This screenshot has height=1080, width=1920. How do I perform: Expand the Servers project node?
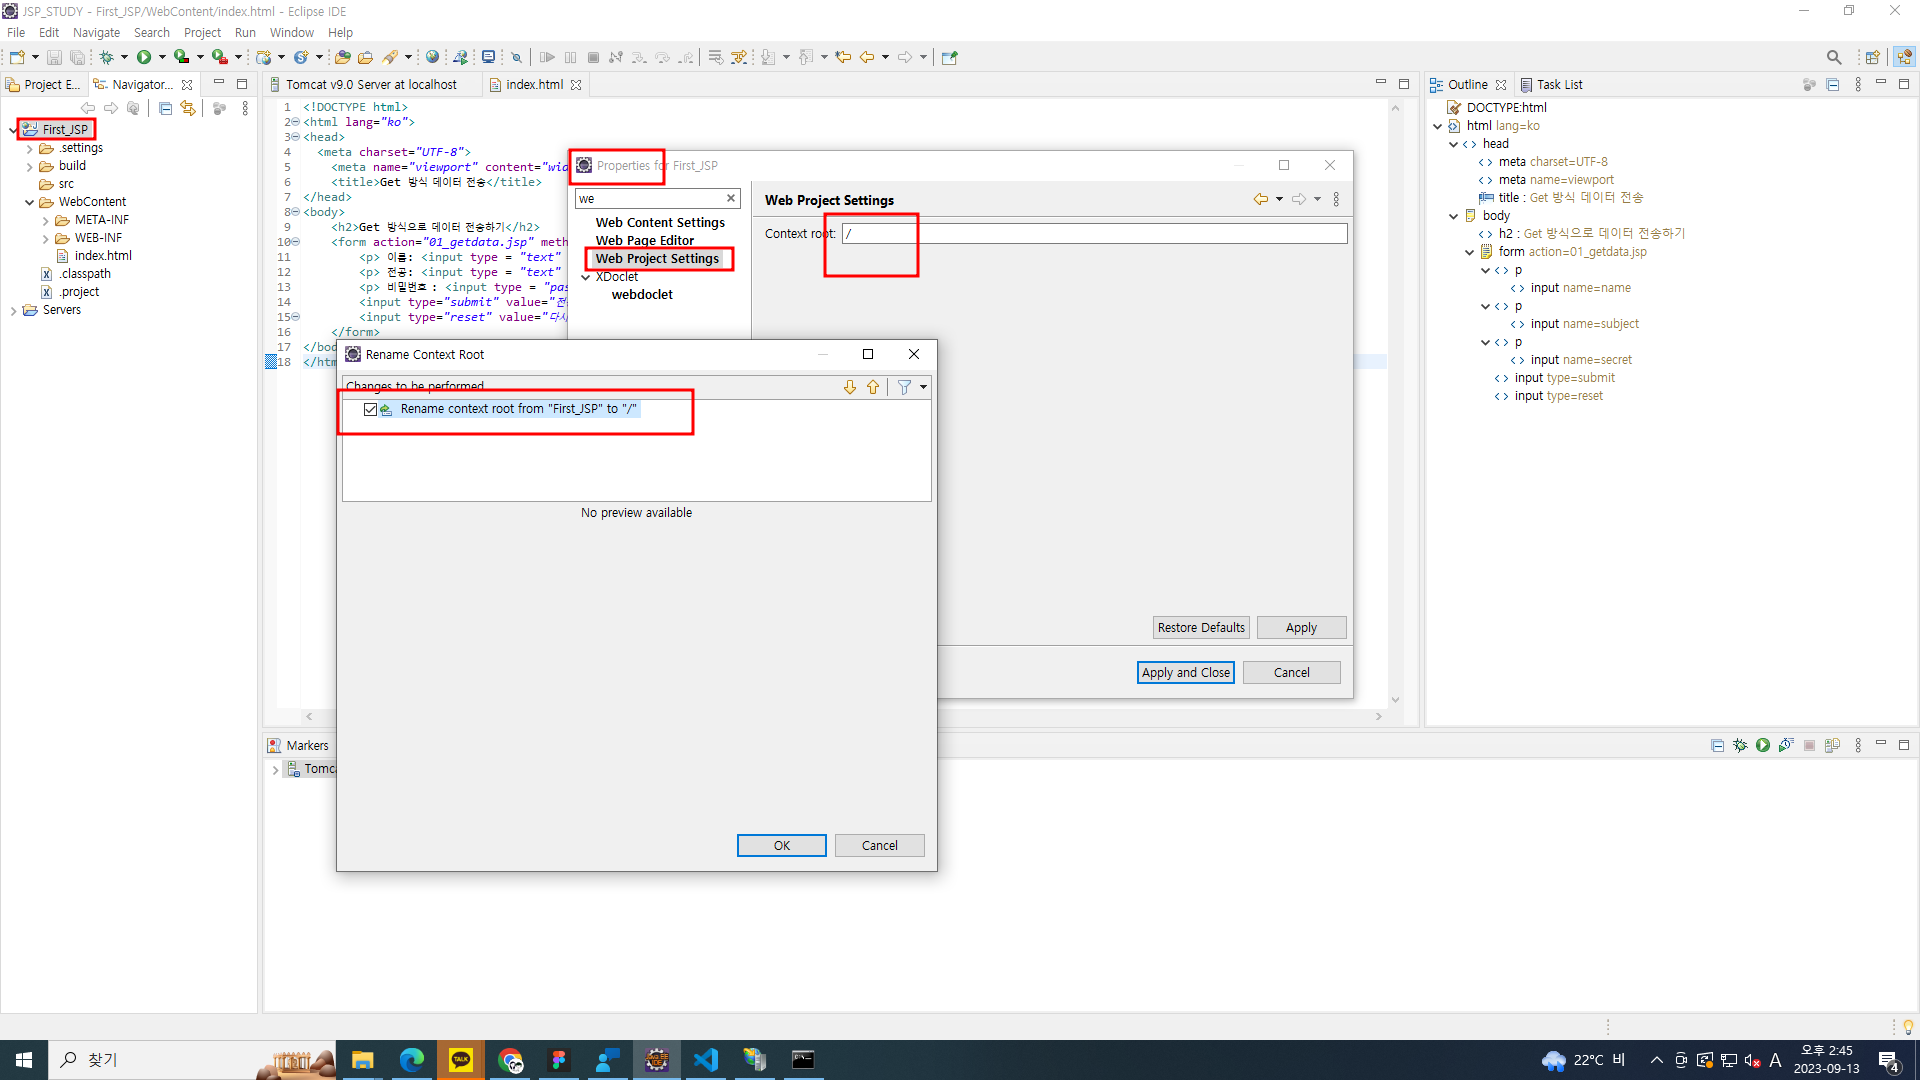13,311
